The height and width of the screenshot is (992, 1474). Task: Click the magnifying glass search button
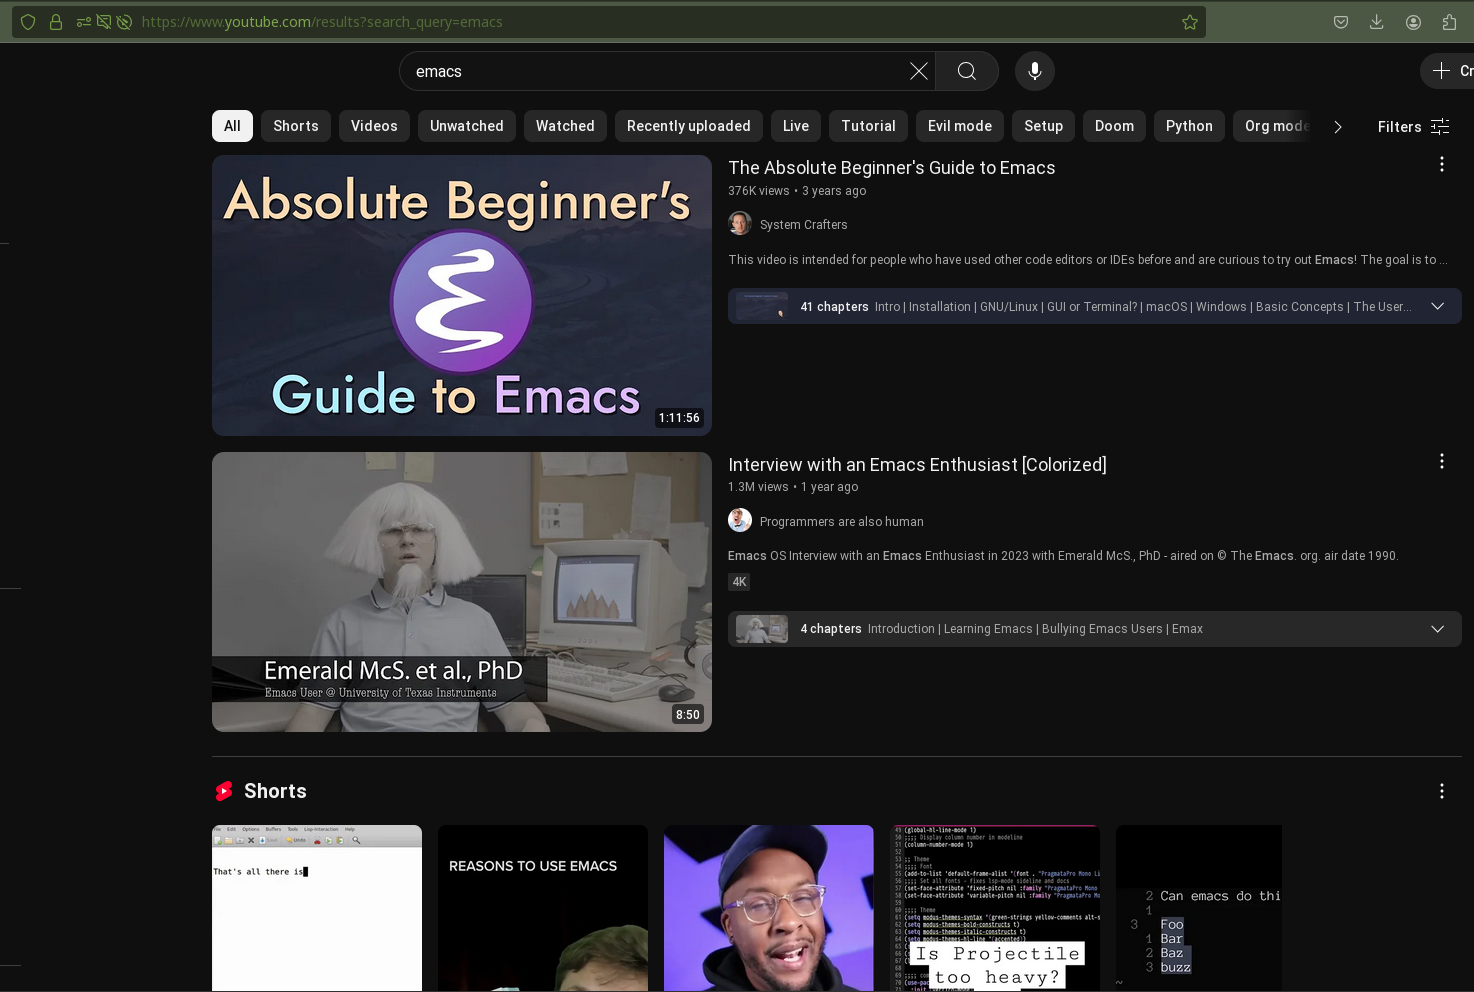966,71
